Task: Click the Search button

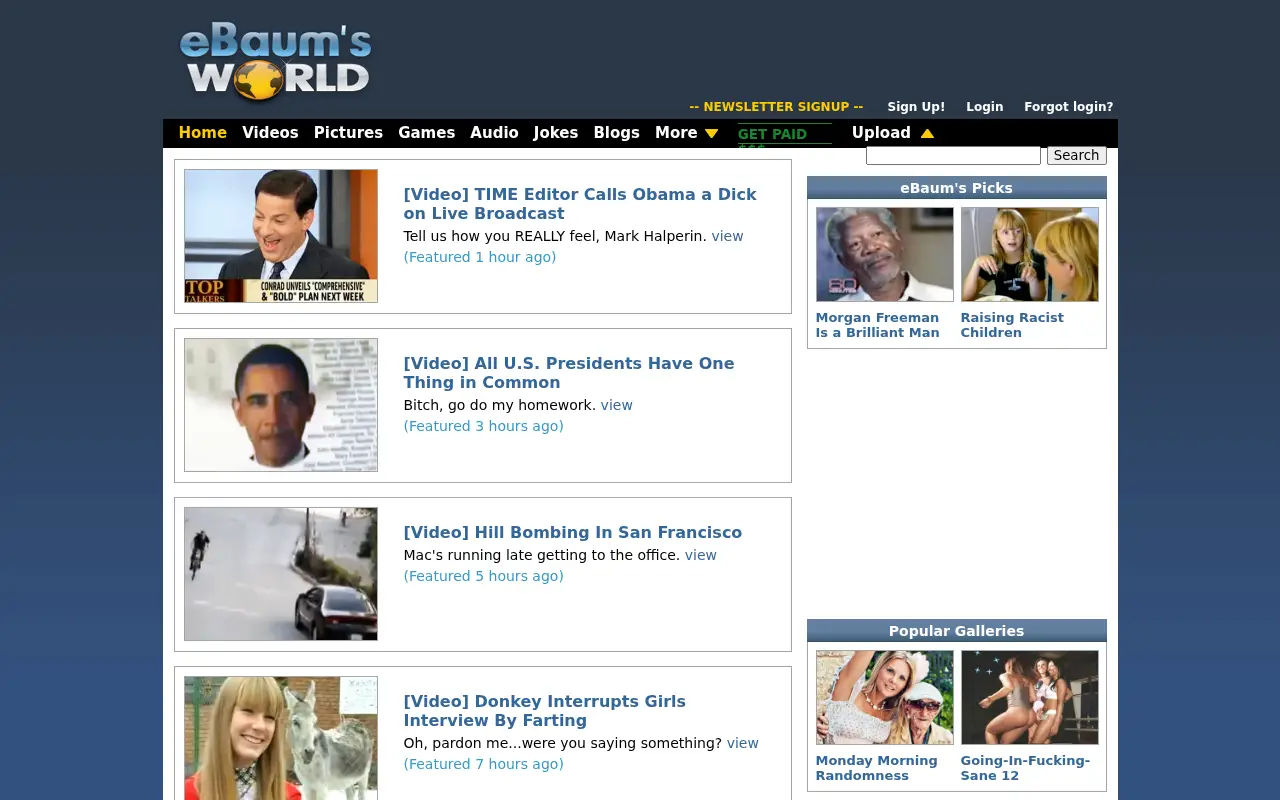Action: [1077, 155]
